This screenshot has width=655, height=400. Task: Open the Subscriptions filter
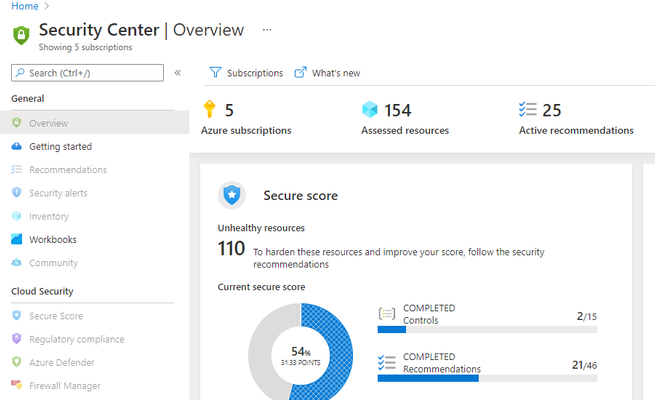[246, 73]
